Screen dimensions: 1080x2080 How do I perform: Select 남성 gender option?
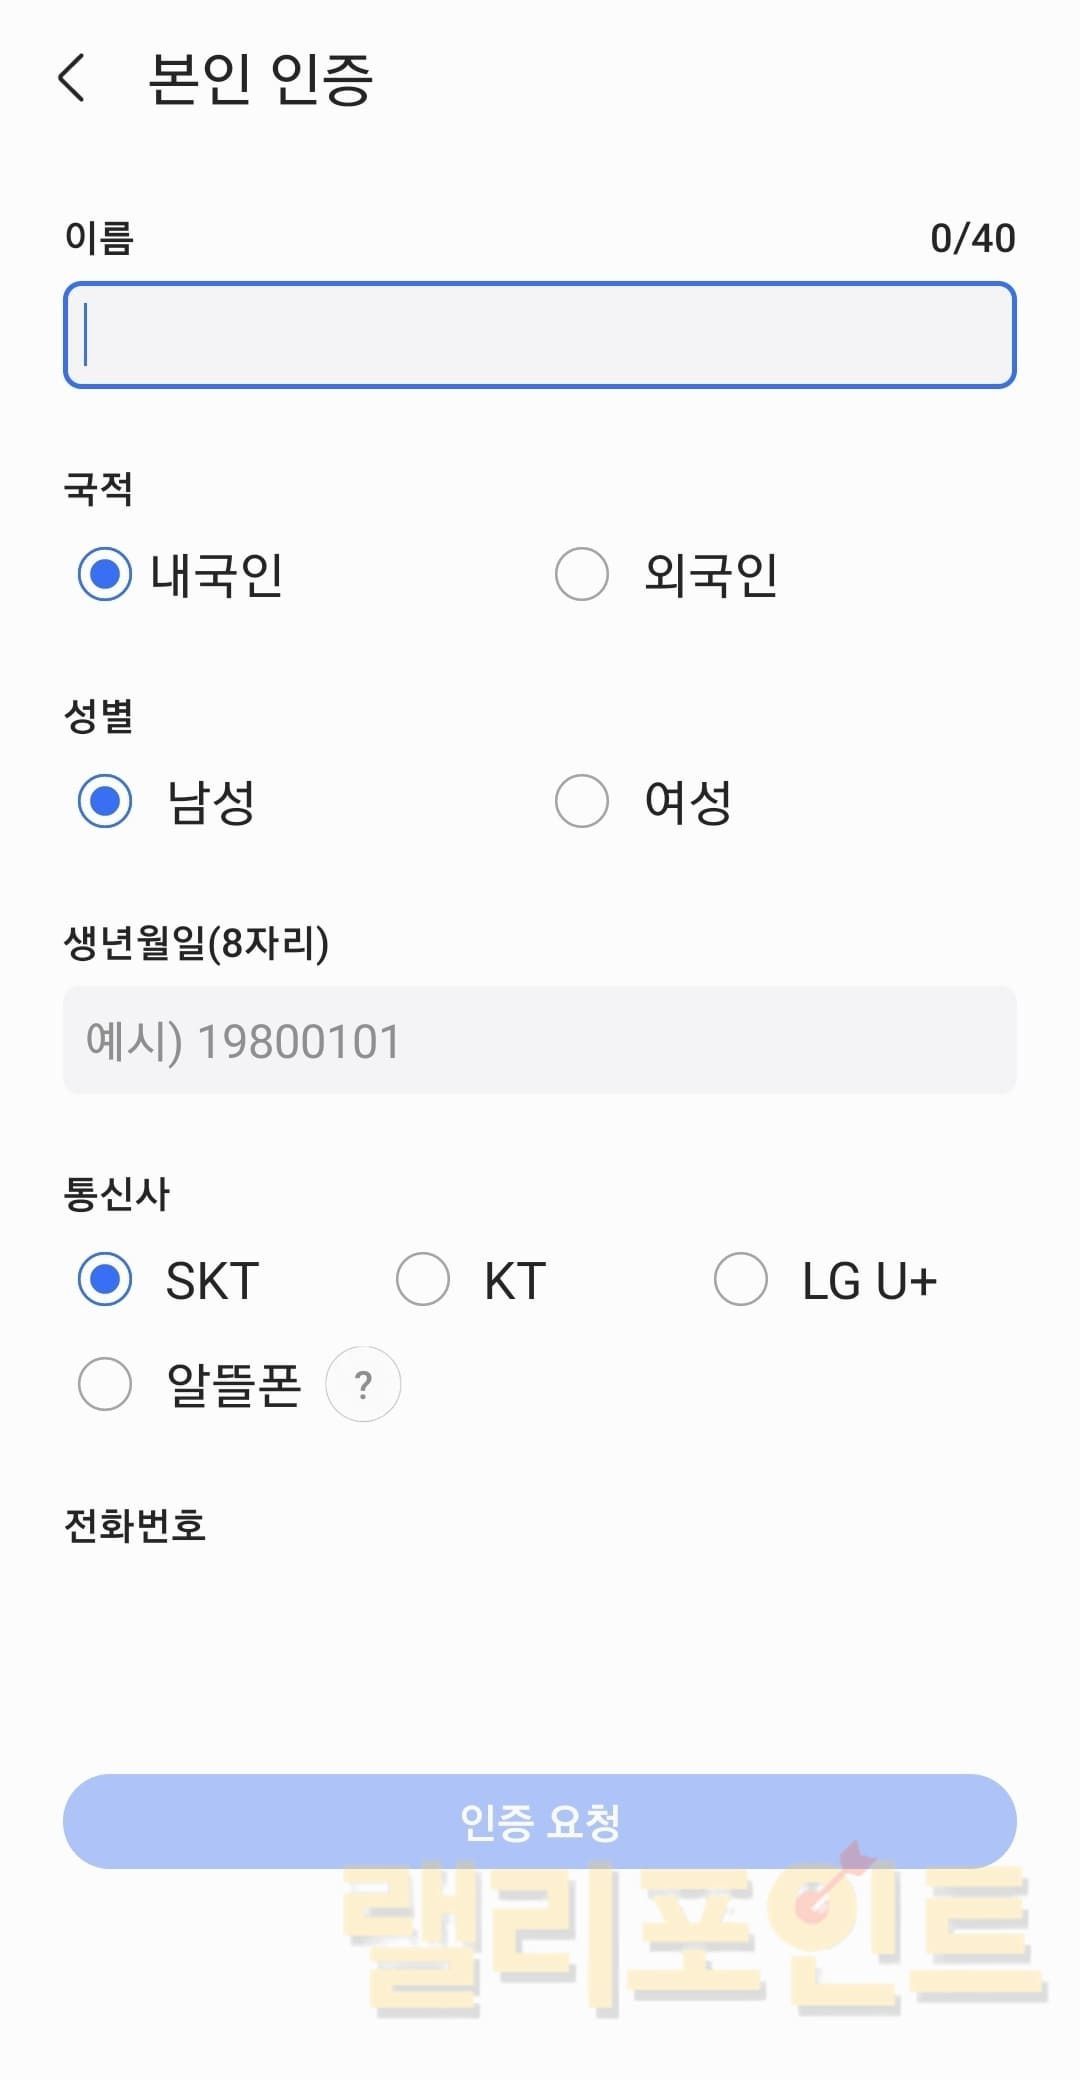pyautogui.click(x=105, y=801)
